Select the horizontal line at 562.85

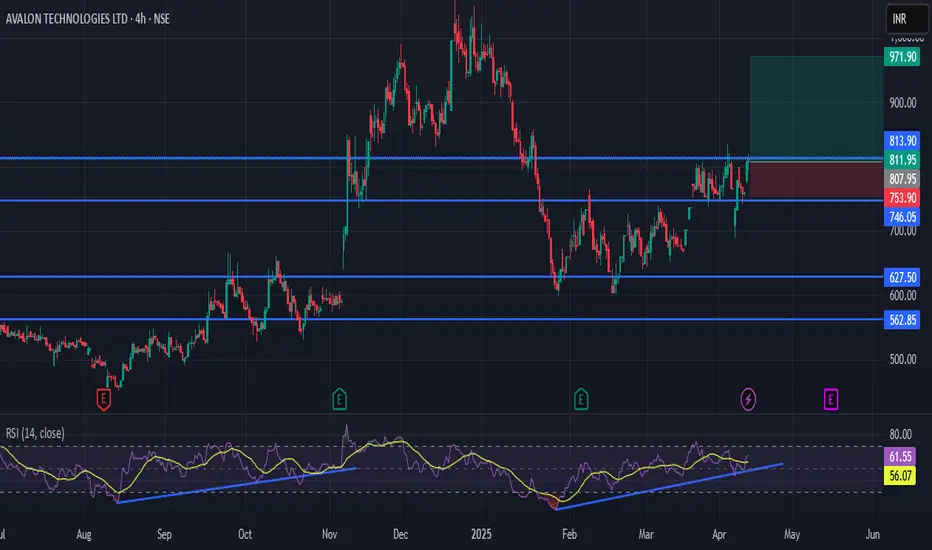[x=441, y=319]
